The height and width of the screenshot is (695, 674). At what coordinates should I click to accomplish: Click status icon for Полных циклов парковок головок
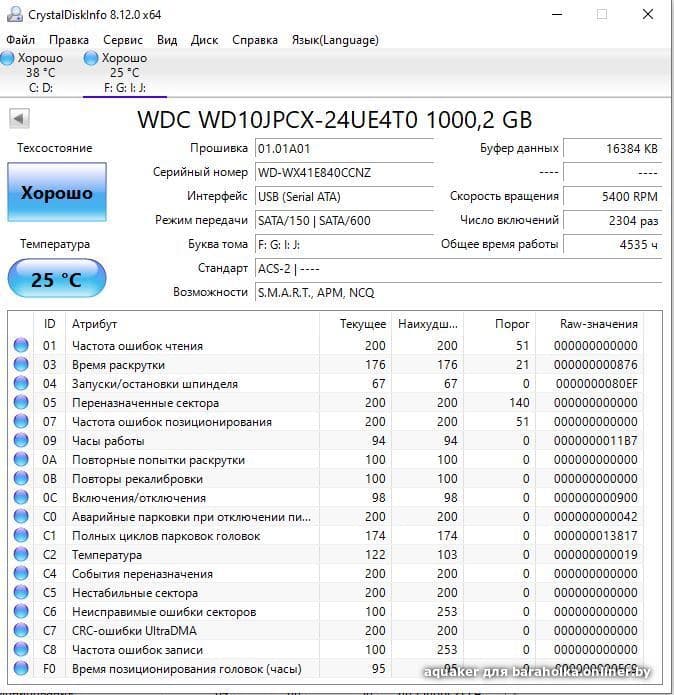click(21, 536)
